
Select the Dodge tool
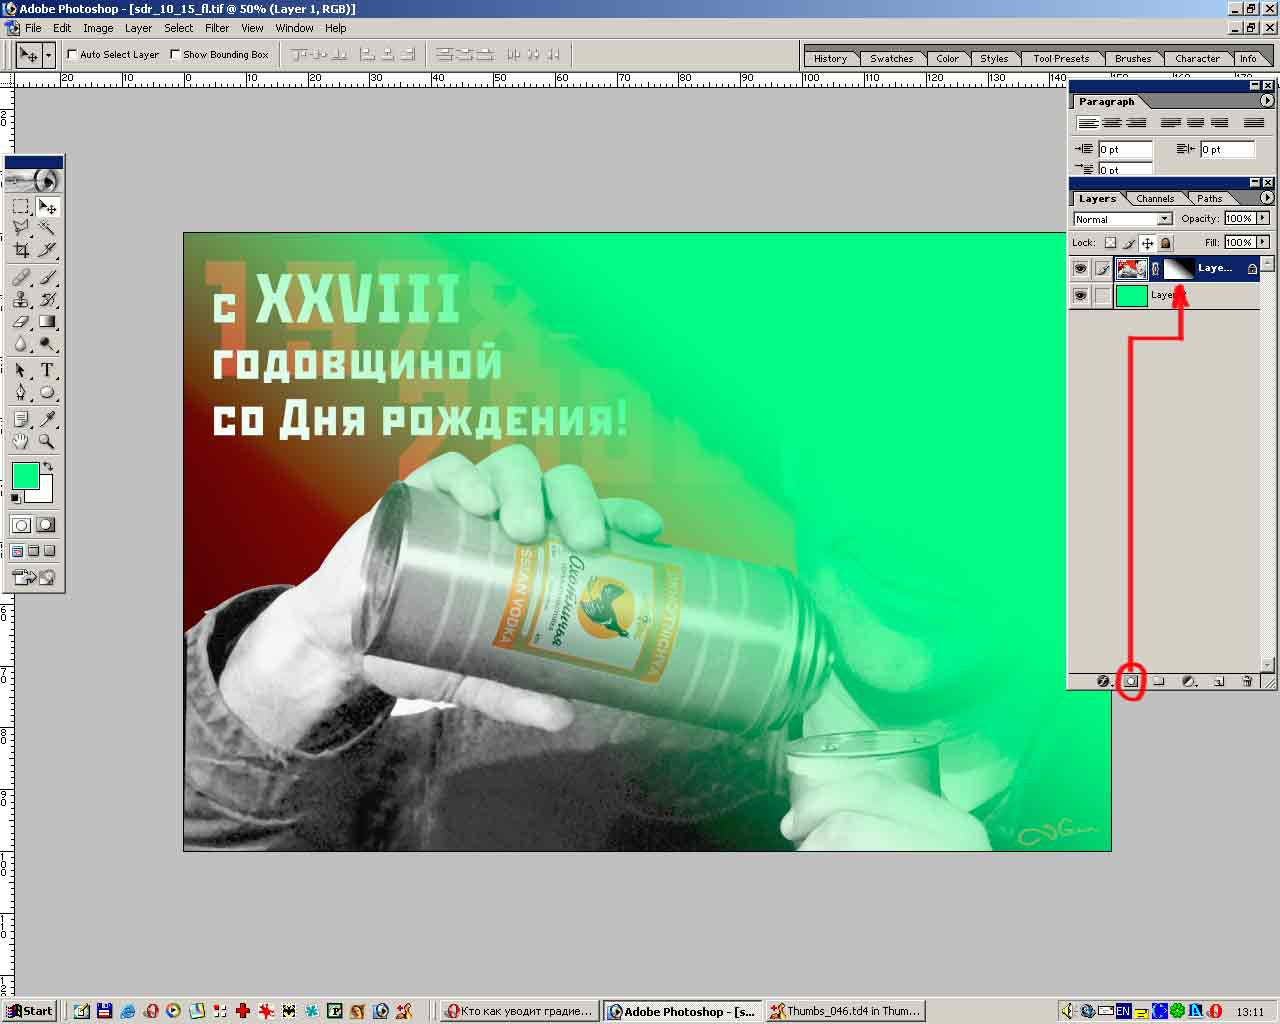47,343
